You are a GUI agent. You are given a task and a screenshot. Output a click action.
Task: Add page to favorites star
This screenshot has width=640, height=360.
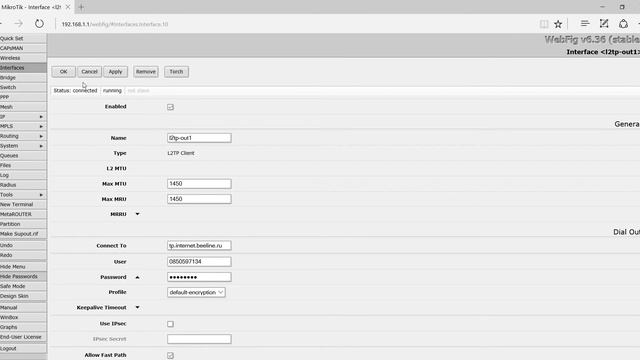[558, 24]
